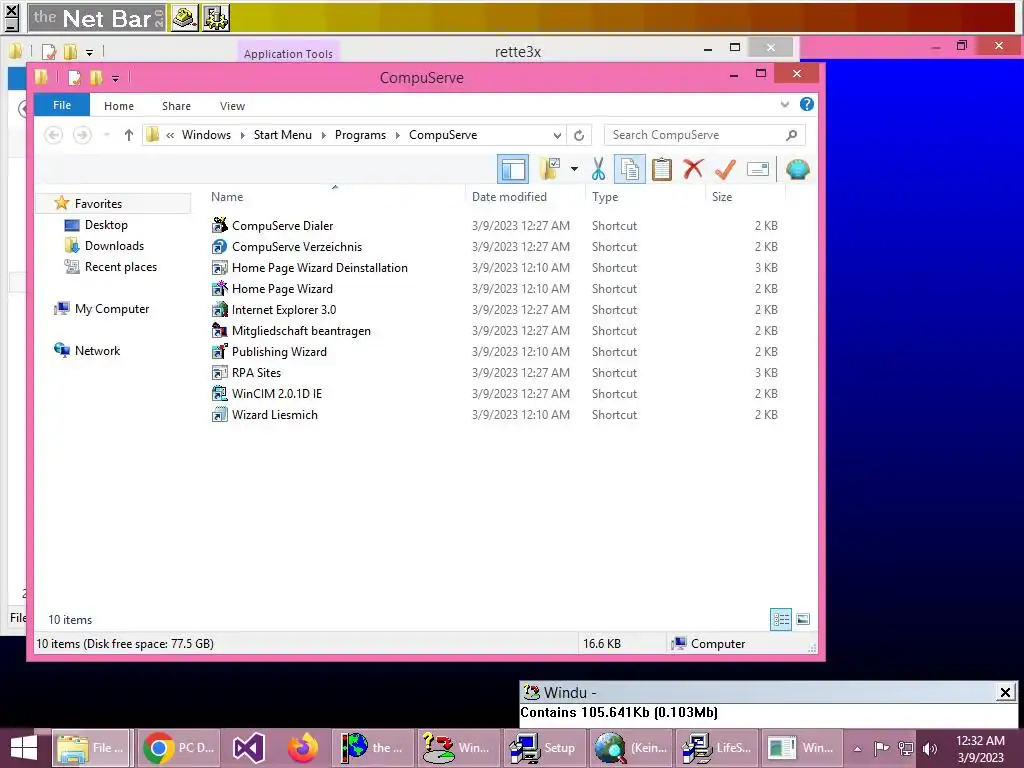Expand the ribbon with the chevron
1024x768 pixels.
(784, 104)
